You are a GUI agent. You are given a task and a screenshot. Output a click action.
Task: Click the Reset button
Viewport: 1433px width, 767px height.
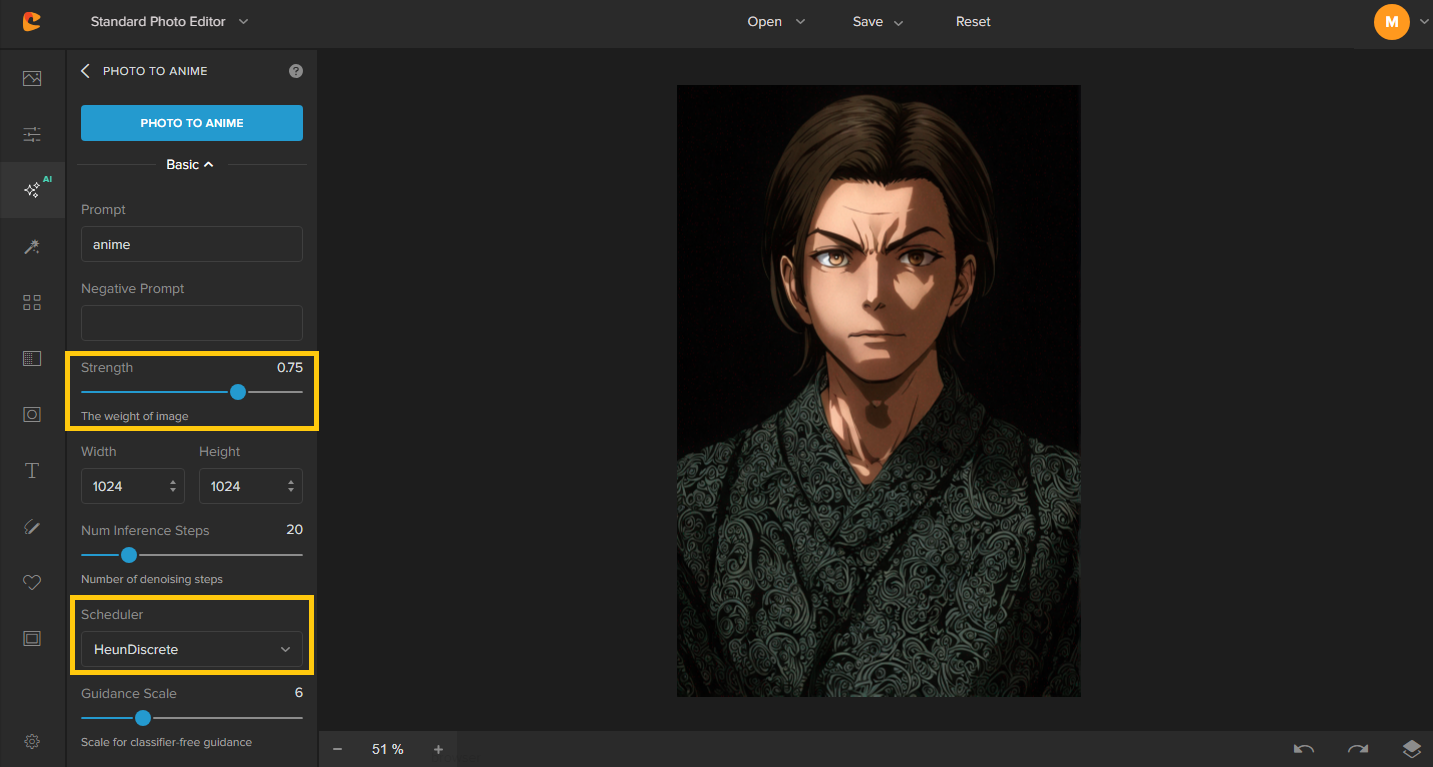point(973,21)
